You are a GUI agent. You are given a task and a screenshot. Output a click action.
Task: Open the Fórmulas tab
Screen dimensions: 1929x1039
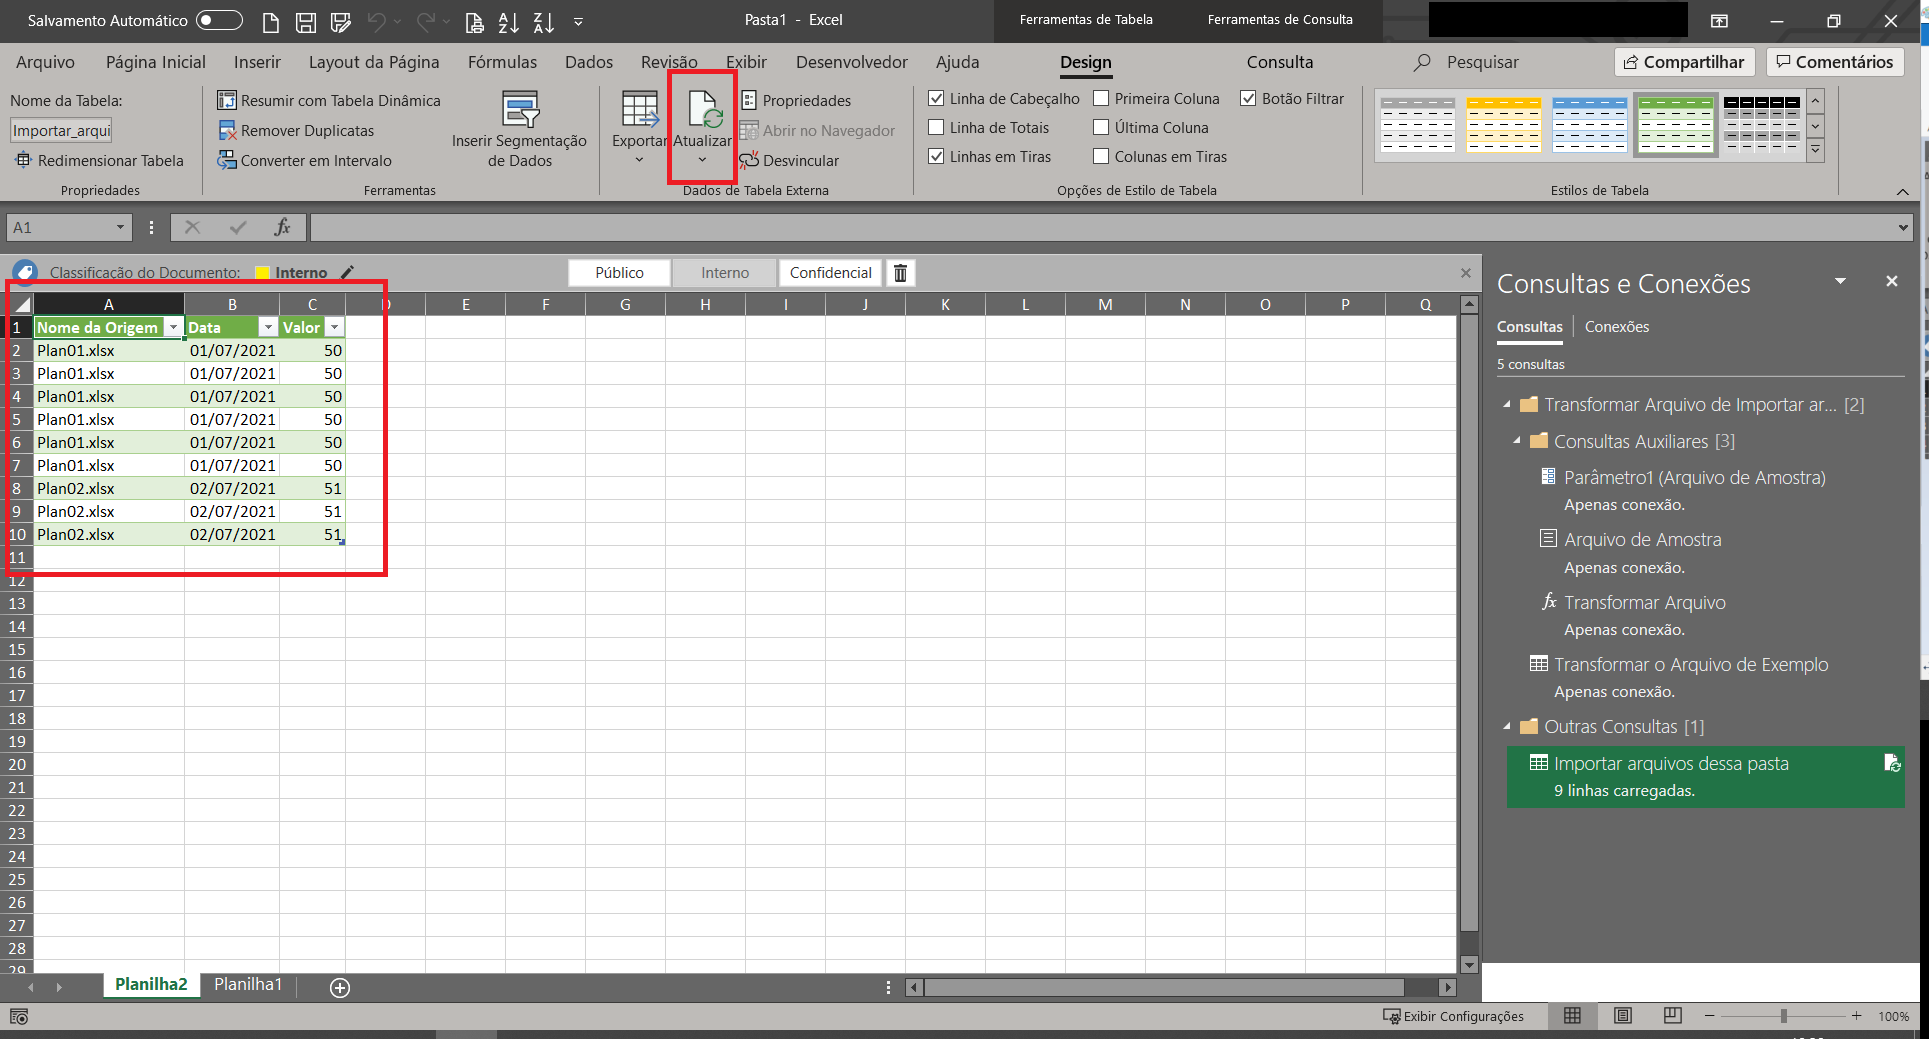coord(502,62)
